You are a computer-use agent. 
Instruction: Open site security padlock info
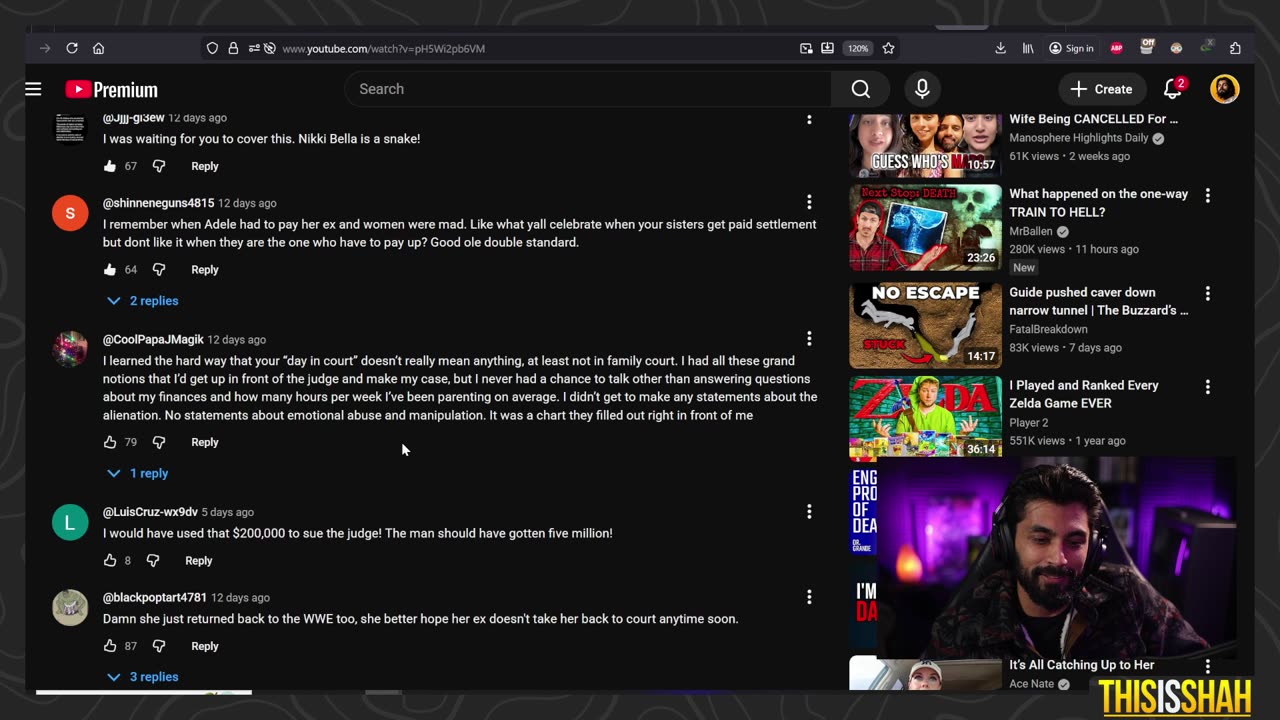point(233,48)
